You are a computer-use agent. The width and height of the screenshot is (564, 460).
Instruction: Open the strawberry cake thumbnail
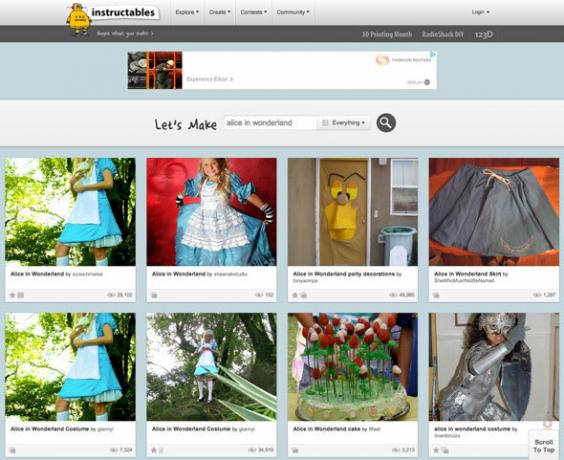pyautogui.click(x=353, y=367)
